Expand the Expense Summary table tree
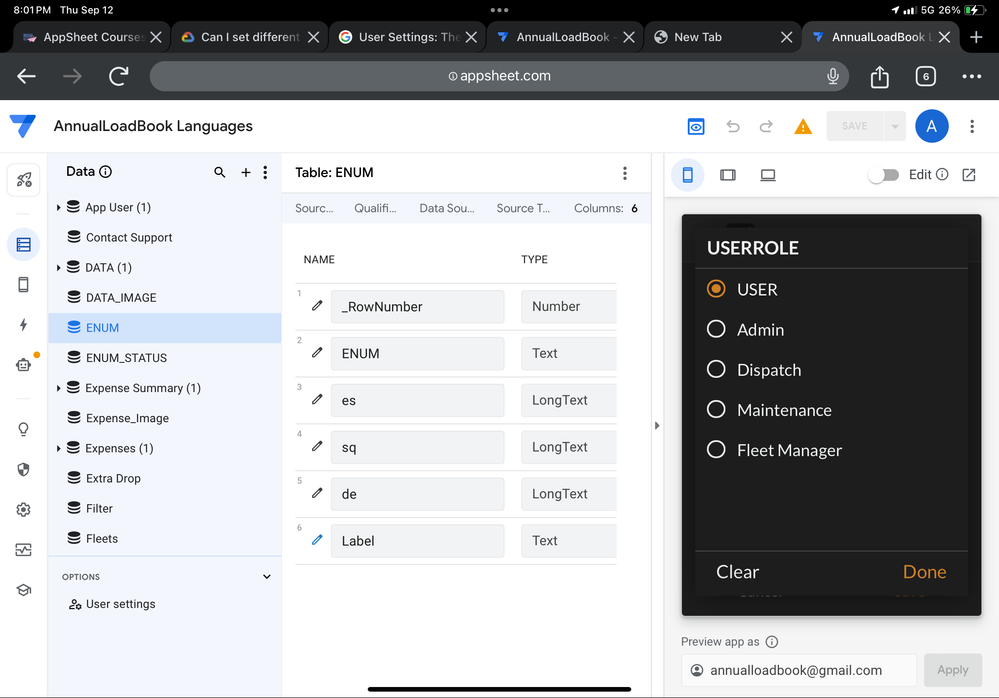Image resolution: width=999 pixels, height=698 pixels. click(58, 388)
